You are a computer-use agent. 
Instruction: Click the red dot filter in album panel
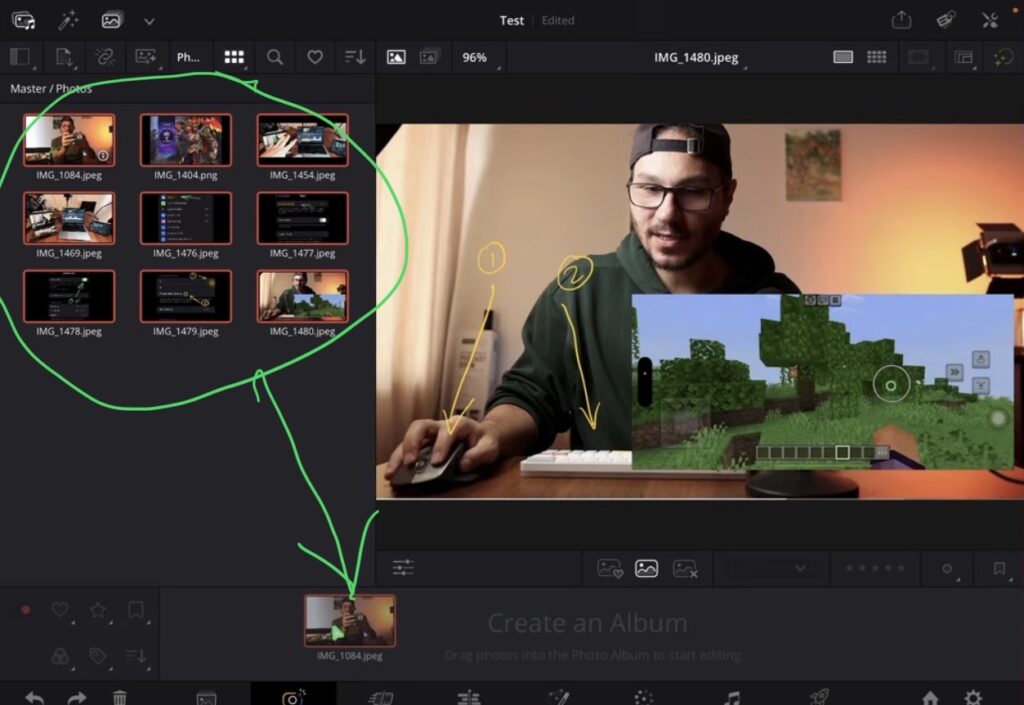(26, 610)
